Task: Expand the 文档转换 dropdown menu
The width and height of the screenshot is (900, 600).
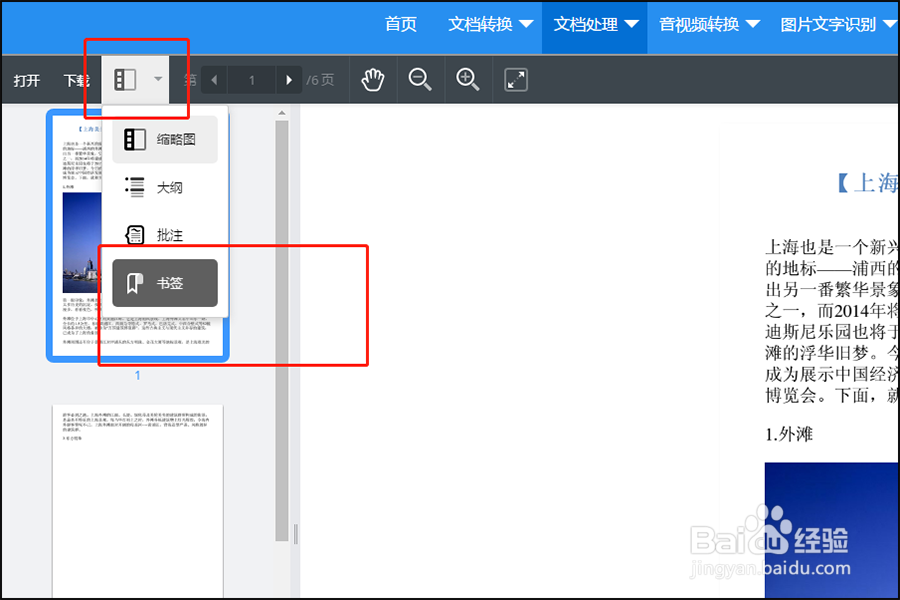Action: 491,25
